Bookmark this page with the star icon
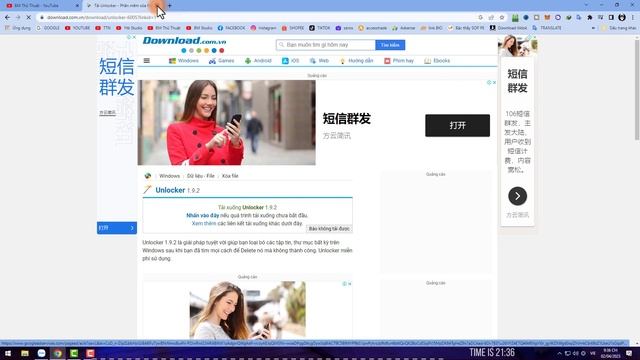Screen dimensions: 640x360 pyautogui.click(x=502, y=18)
